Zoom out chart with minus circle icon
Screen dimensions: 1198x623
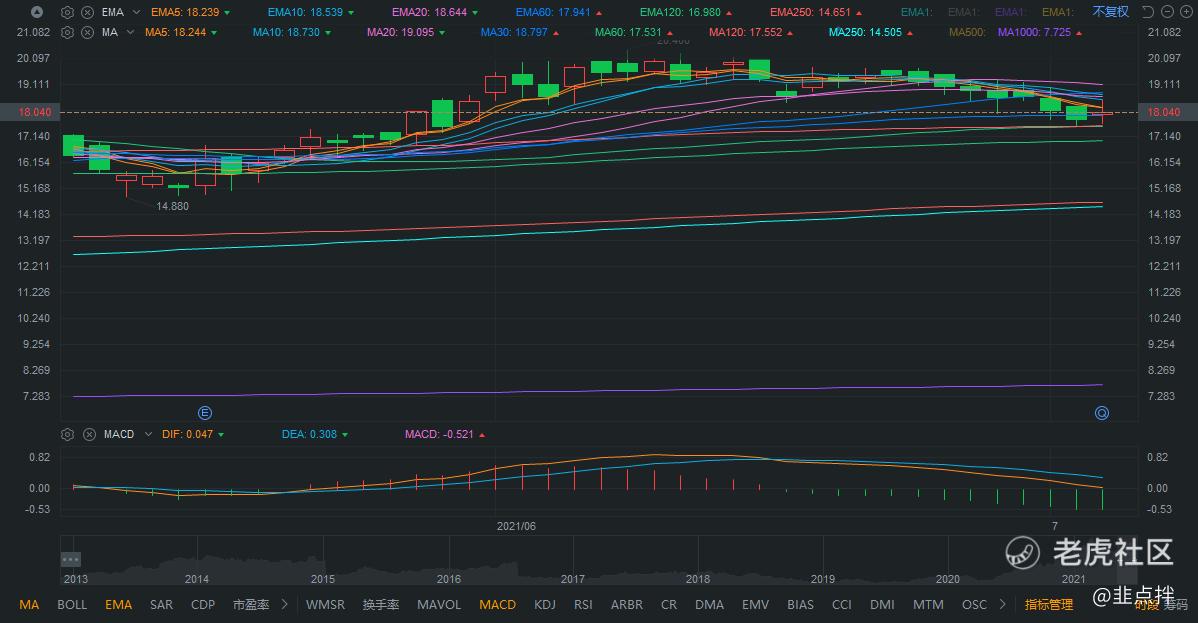(1167, 11)
